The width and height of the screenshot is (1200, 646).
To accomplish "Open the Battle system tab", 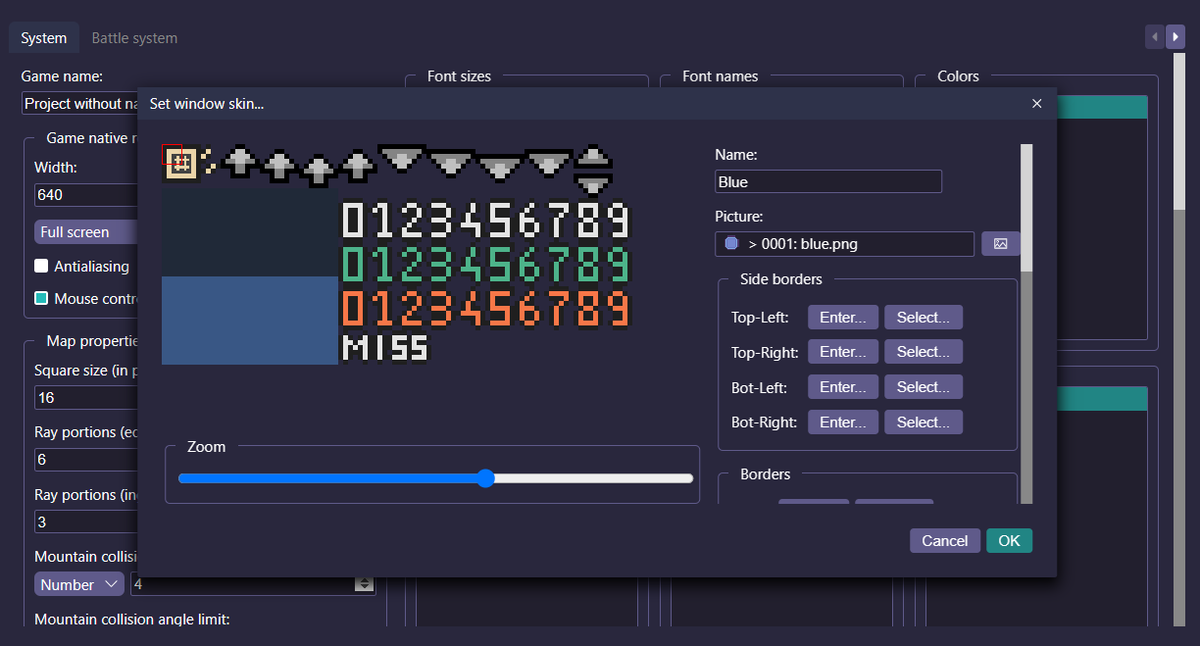I will pyautogui.click(x=134, y=38).
